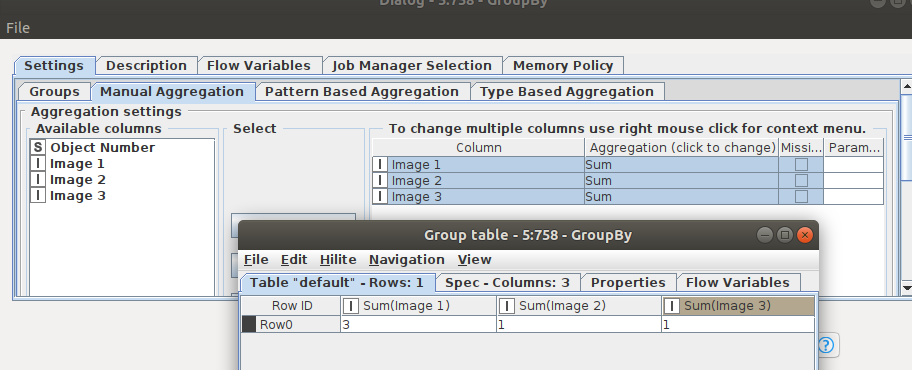Screen dimensions: 912x370
Task: Change the Sum aggregation for Image 3
Action: tap(681, 197)
